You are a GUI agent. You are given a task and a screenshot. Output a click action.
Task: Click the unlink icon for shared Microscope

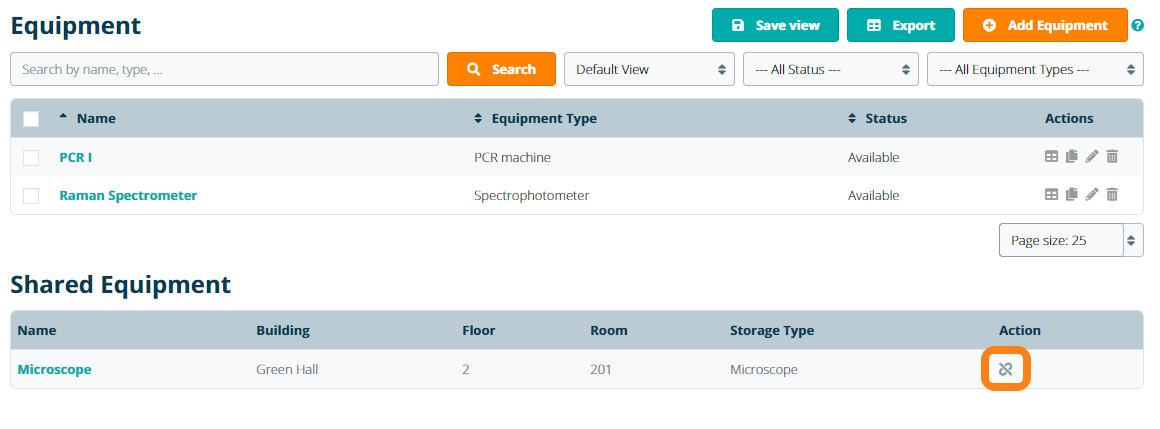pyautogui.click(x=1006, y=370)
